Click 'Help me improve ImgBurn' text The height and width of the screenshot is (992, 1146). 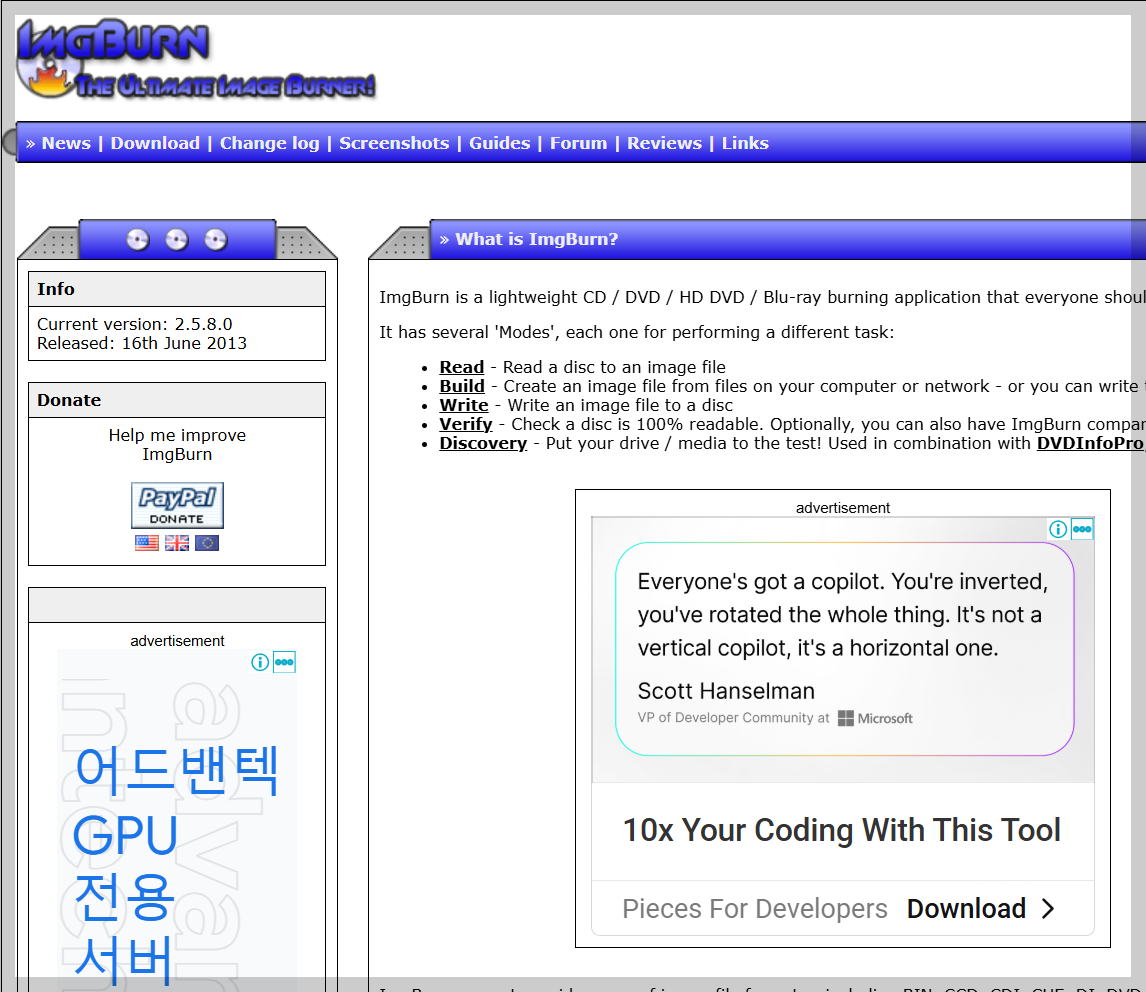pyautogui.click(x=178, y=444)
